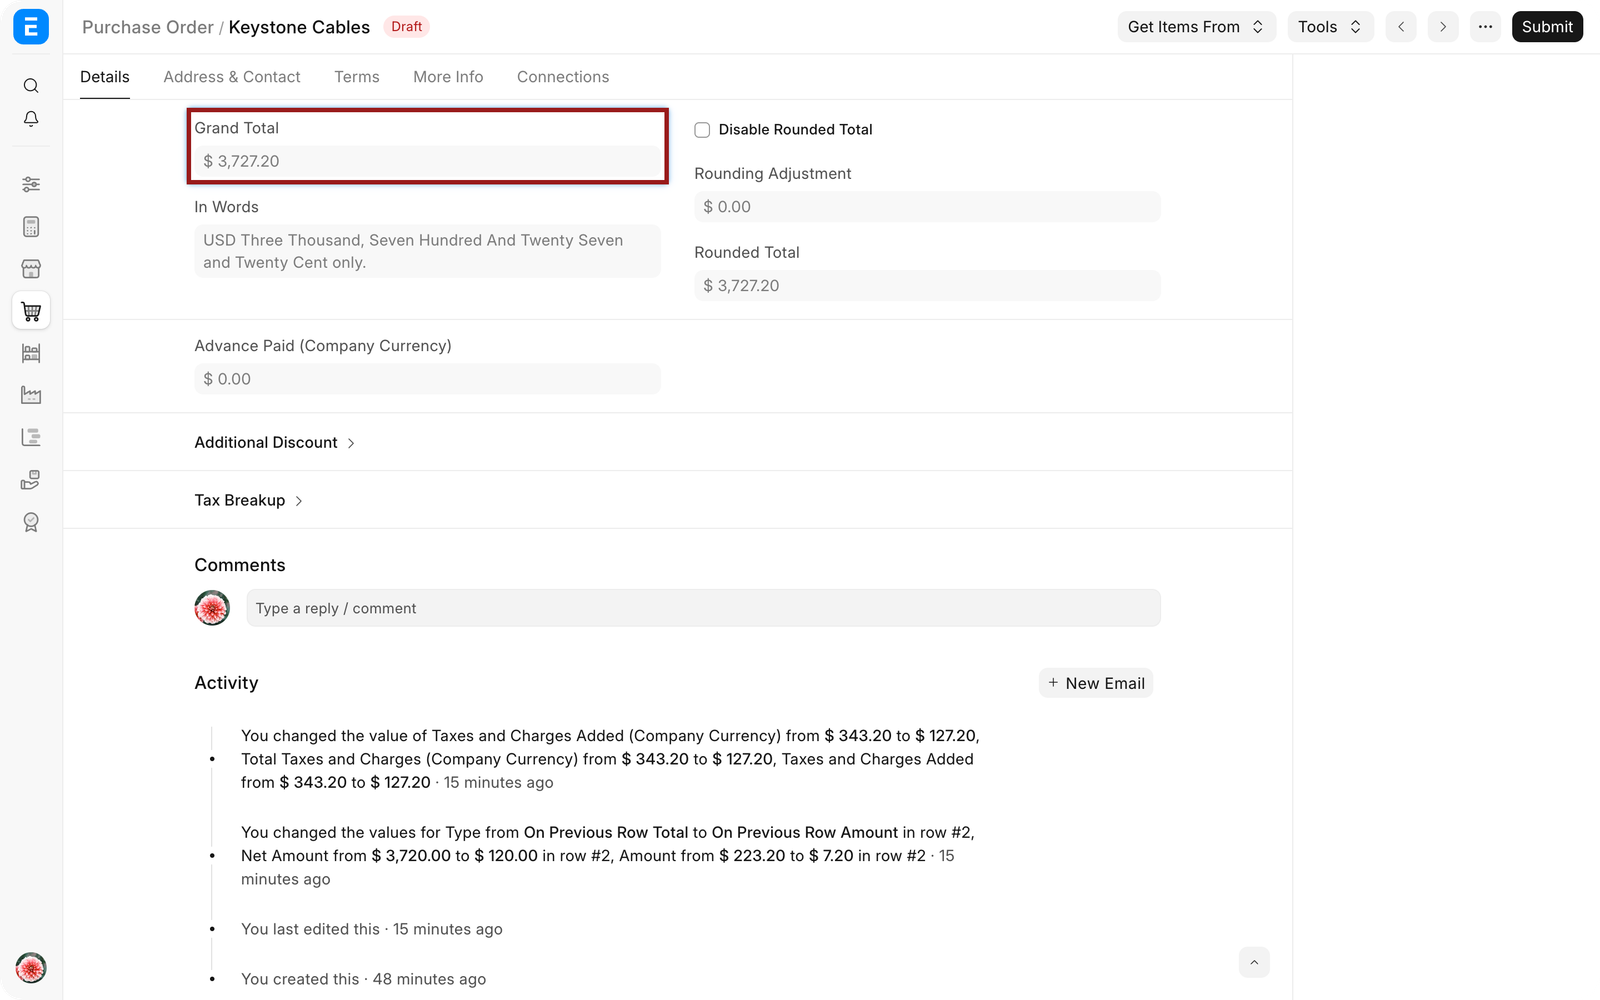The height and width of the screenshot is (1000, 1600).
Task: Switch to the Details tab
Action: click(x=105, y=77)
